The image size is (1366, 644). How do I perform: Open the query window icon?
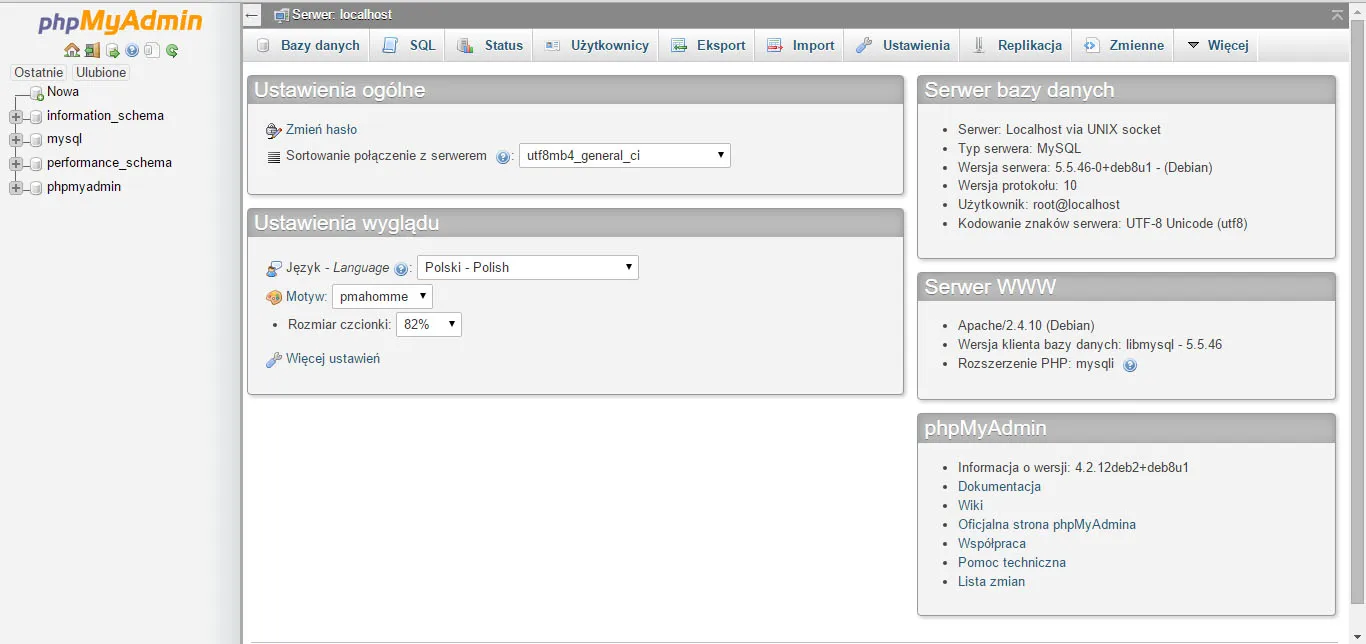pos(113,50)
